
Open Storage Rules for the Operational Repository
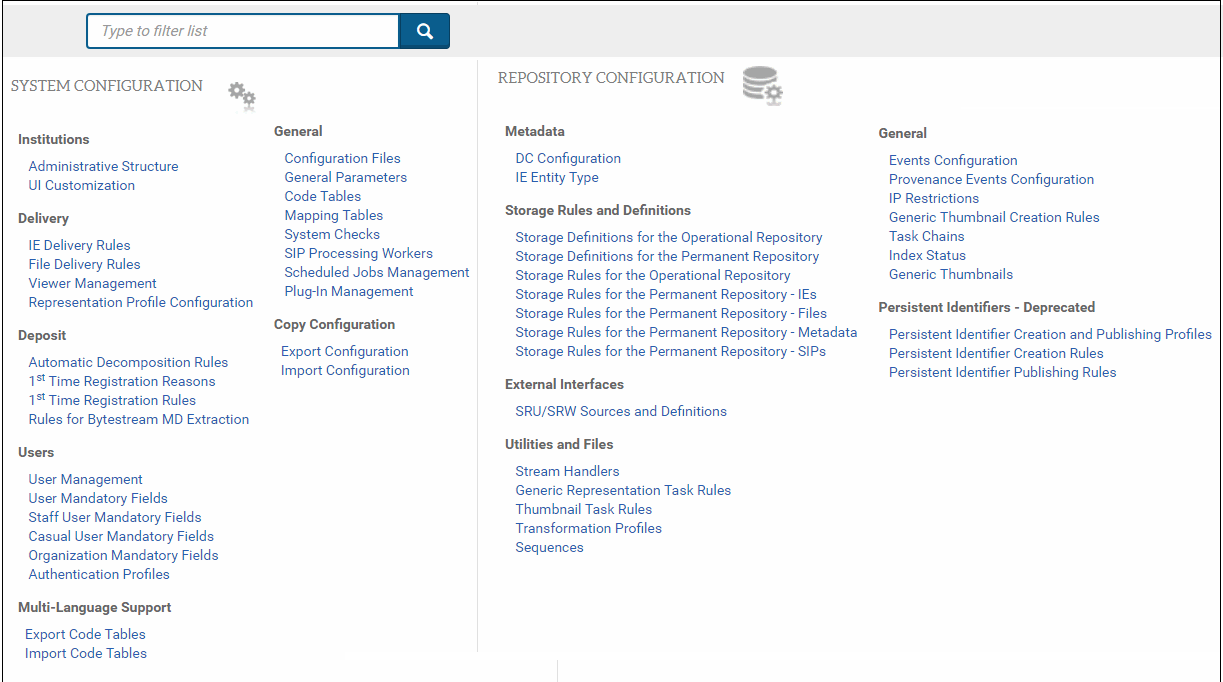pyautogui.click(x=652, y=275)
